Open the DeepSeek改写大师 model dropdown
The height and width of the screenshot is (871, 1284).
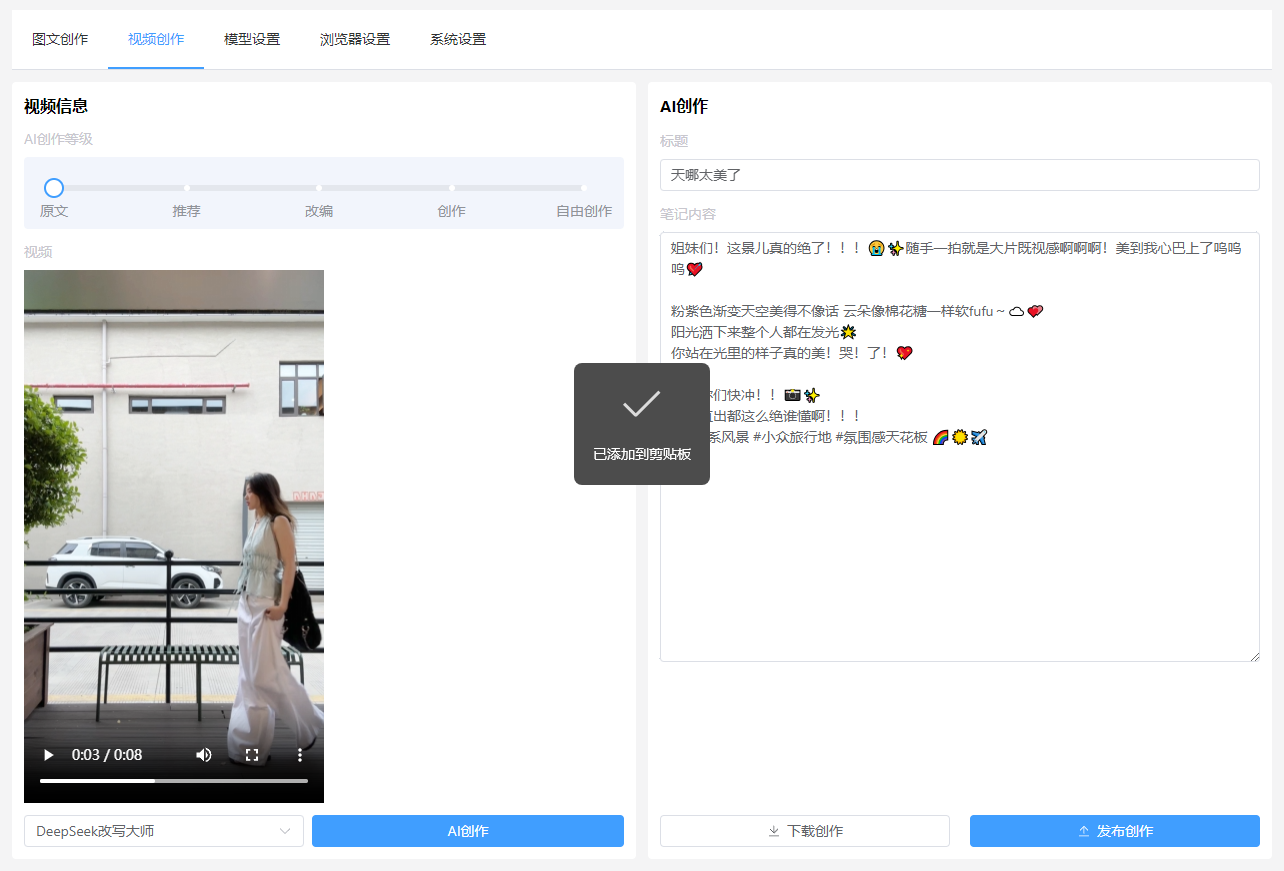pyautogui.click(x=163, y=831)
